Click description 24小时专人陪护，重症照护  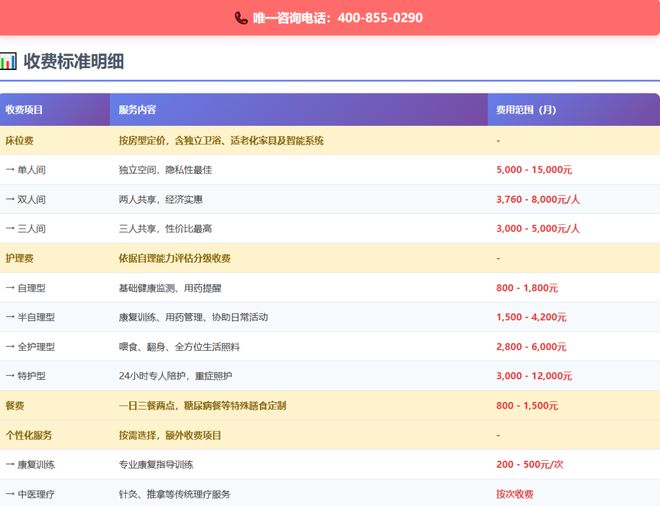[176, 376]
